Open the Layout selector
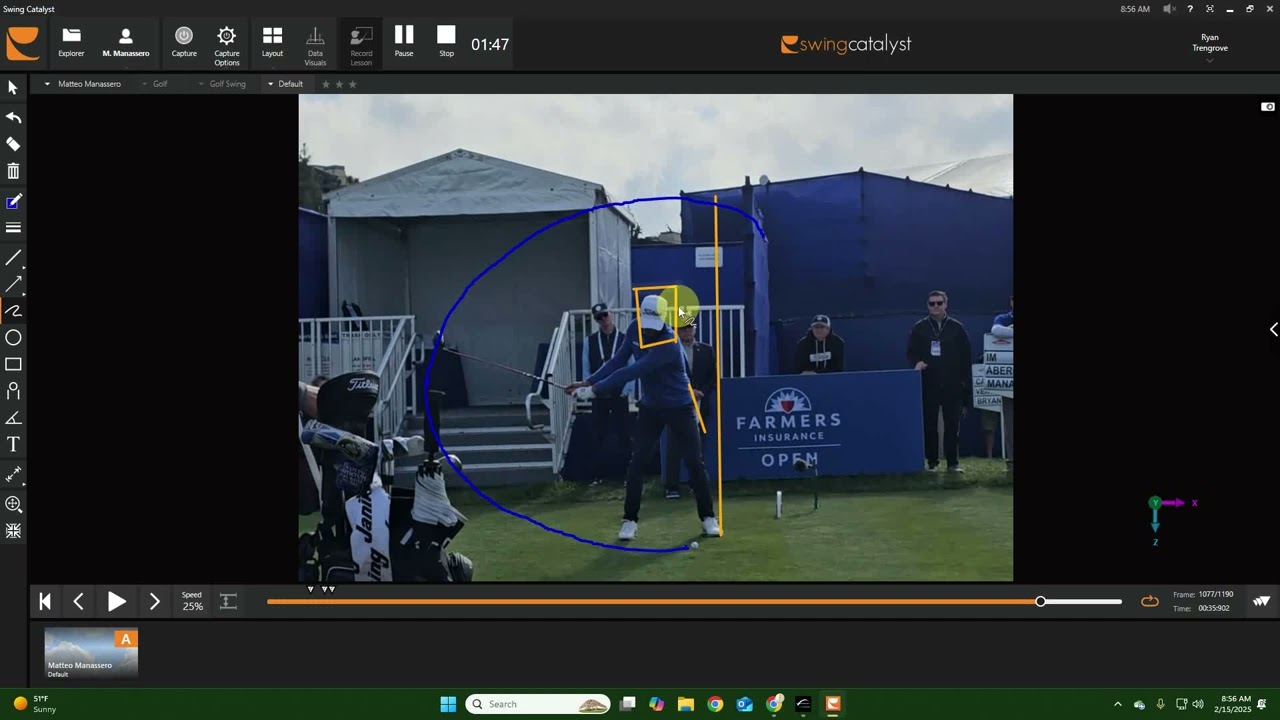 click(272, 43)
